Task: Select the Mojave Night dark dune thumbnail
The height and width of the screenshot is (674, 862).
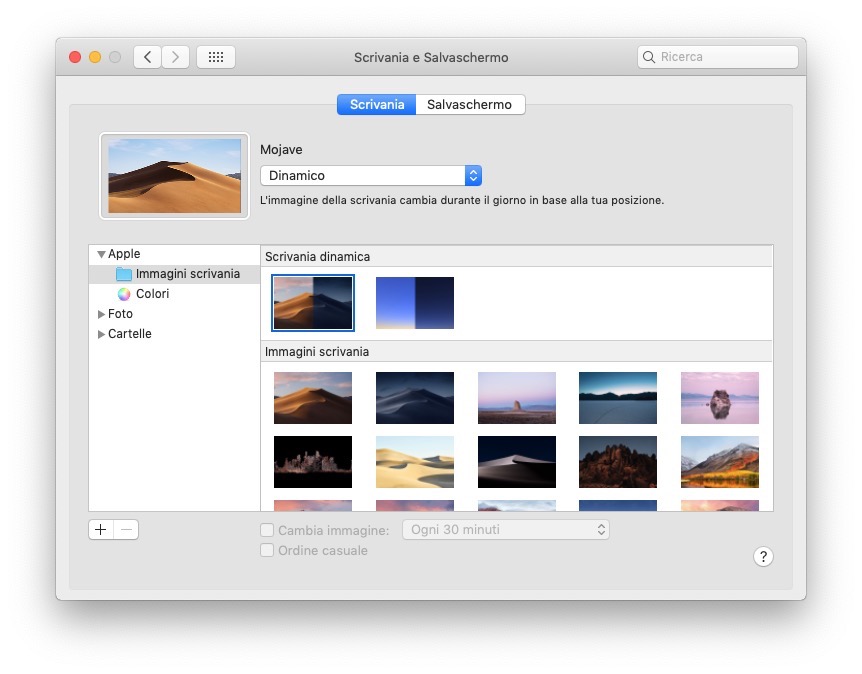Action: [x=414, y=398]
